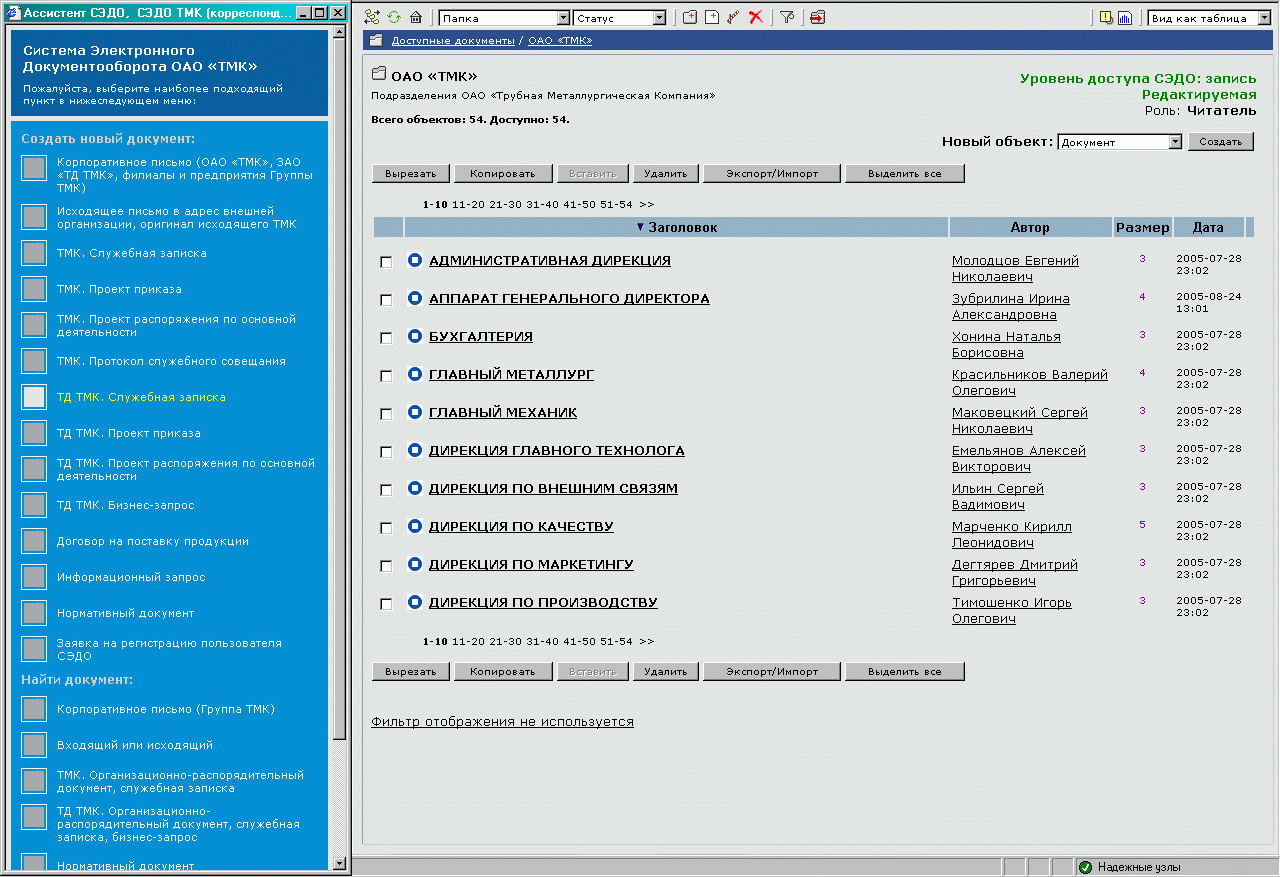
Task: Select the ДИРЕКЦИЯ ПО КАЧЕСТВУ checkbox
Action: point(386,528)
